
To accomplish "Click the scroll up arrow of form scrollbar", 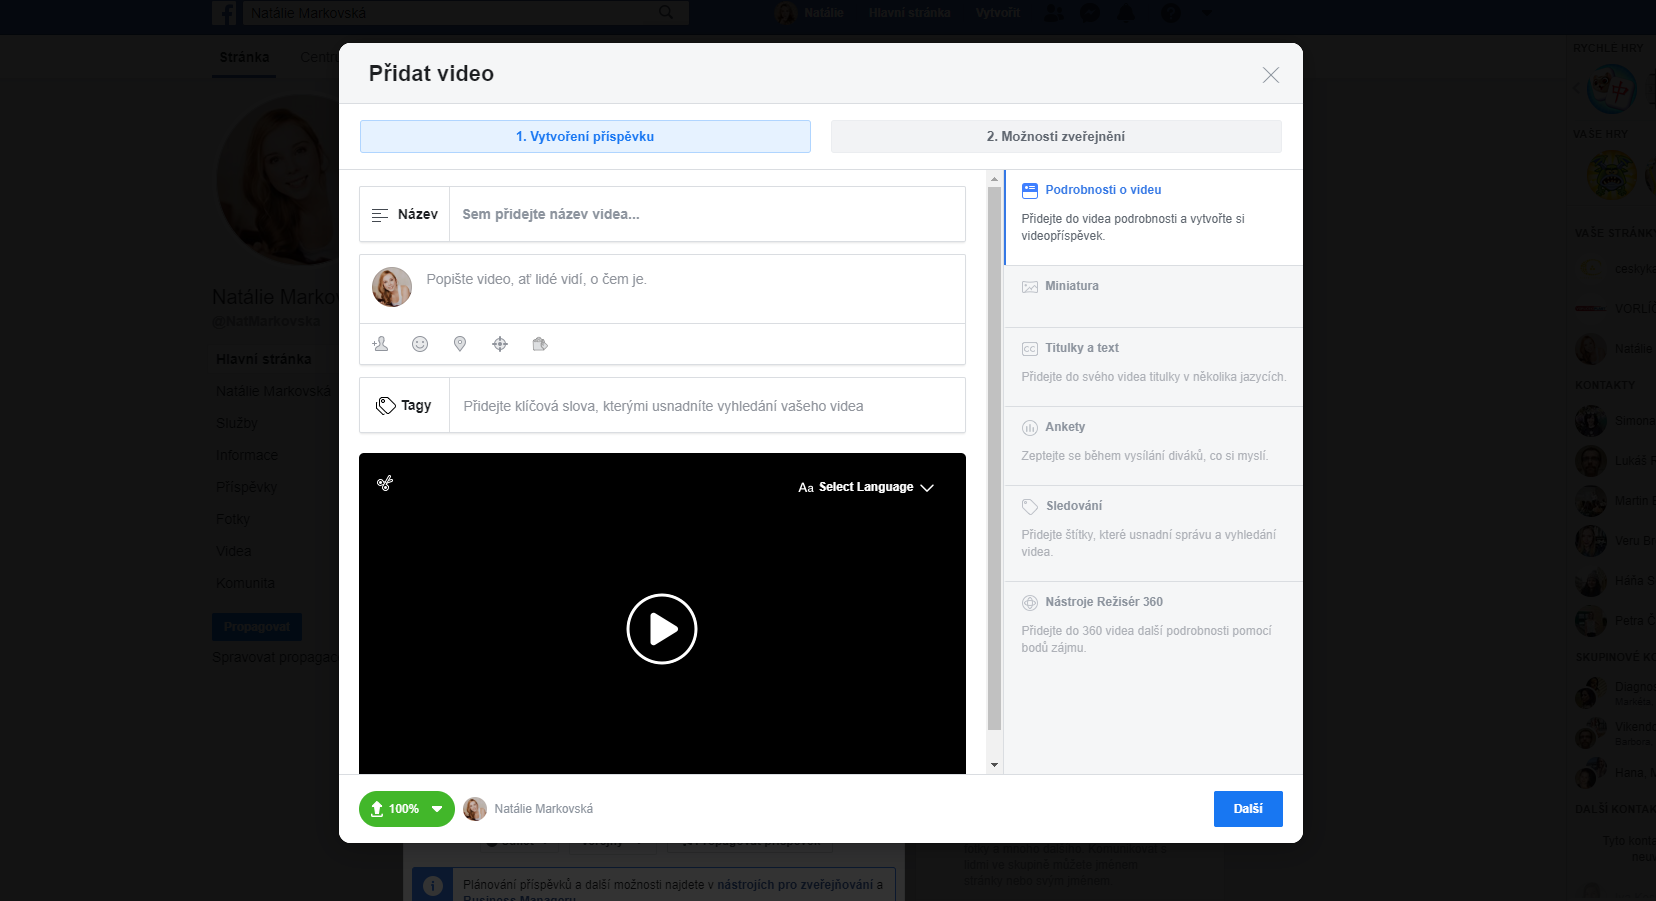I will 994,179.
